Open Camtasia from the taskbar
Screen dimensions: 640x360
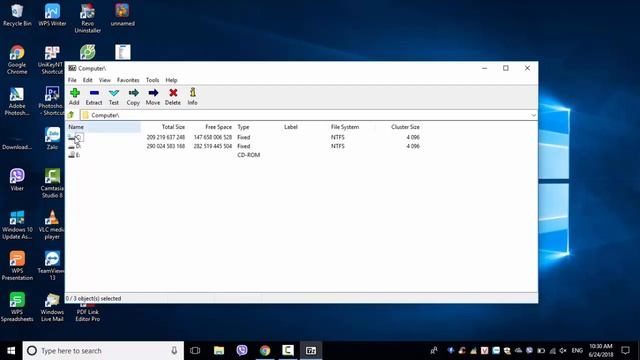(x=288, y=351)
